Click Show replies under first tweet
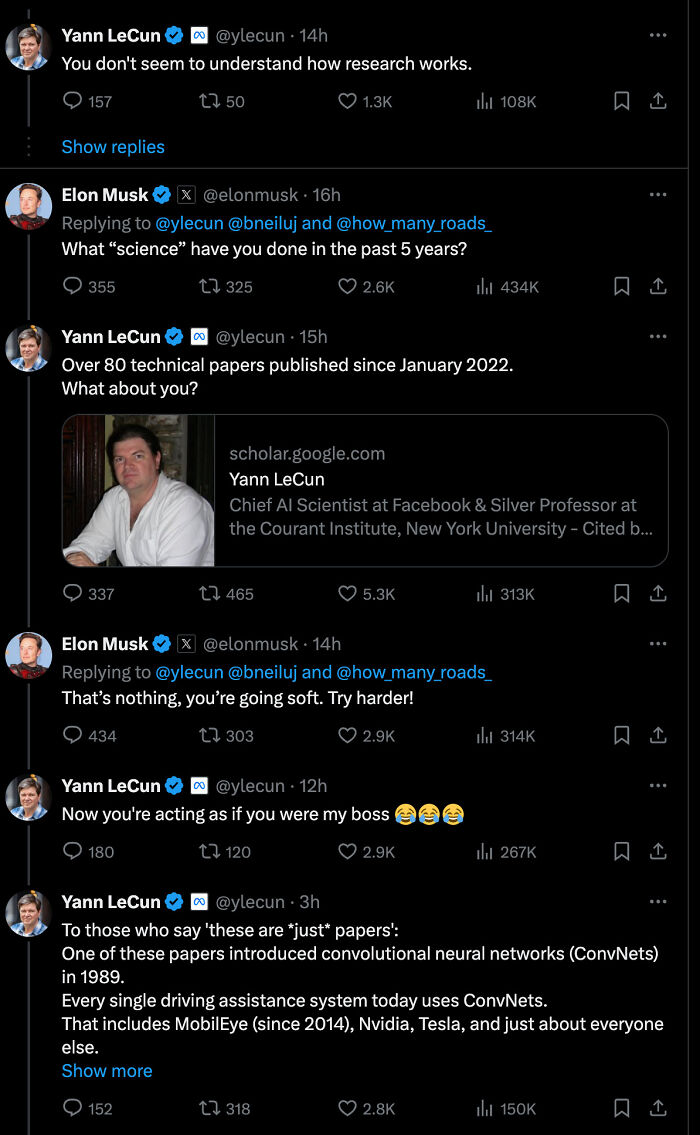700x1135 pixels. [113, 147]
